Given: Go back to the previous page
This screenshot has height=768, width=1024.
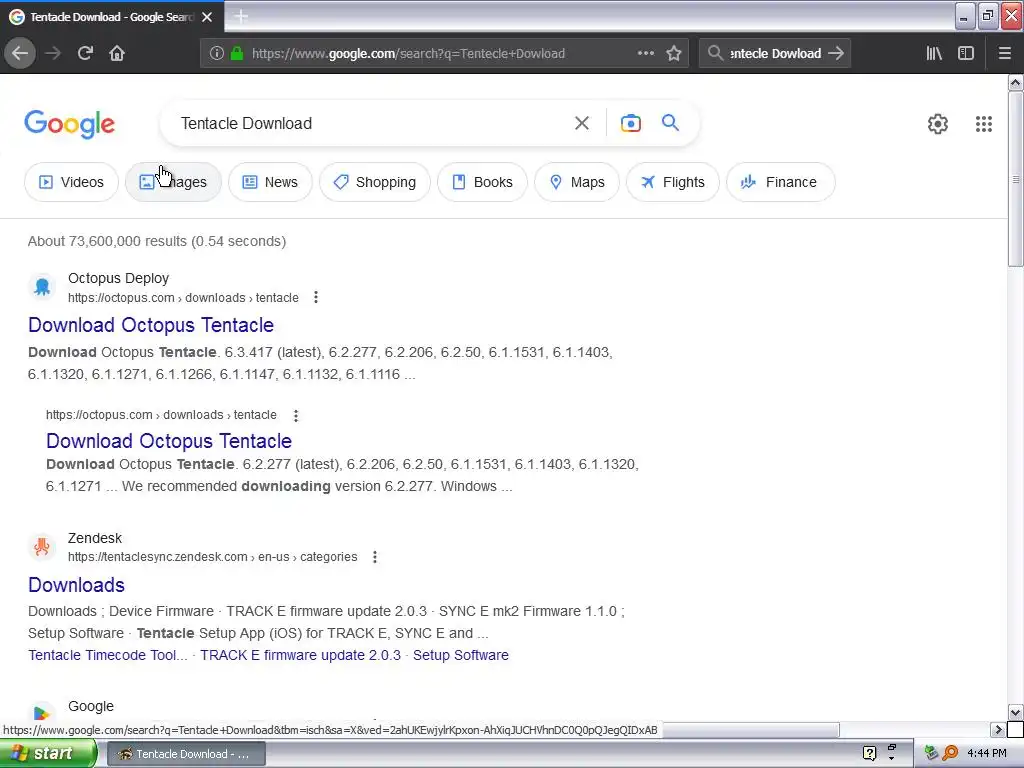Looking at the screenshot, I should pyautogui.click(x=20, y=53).
